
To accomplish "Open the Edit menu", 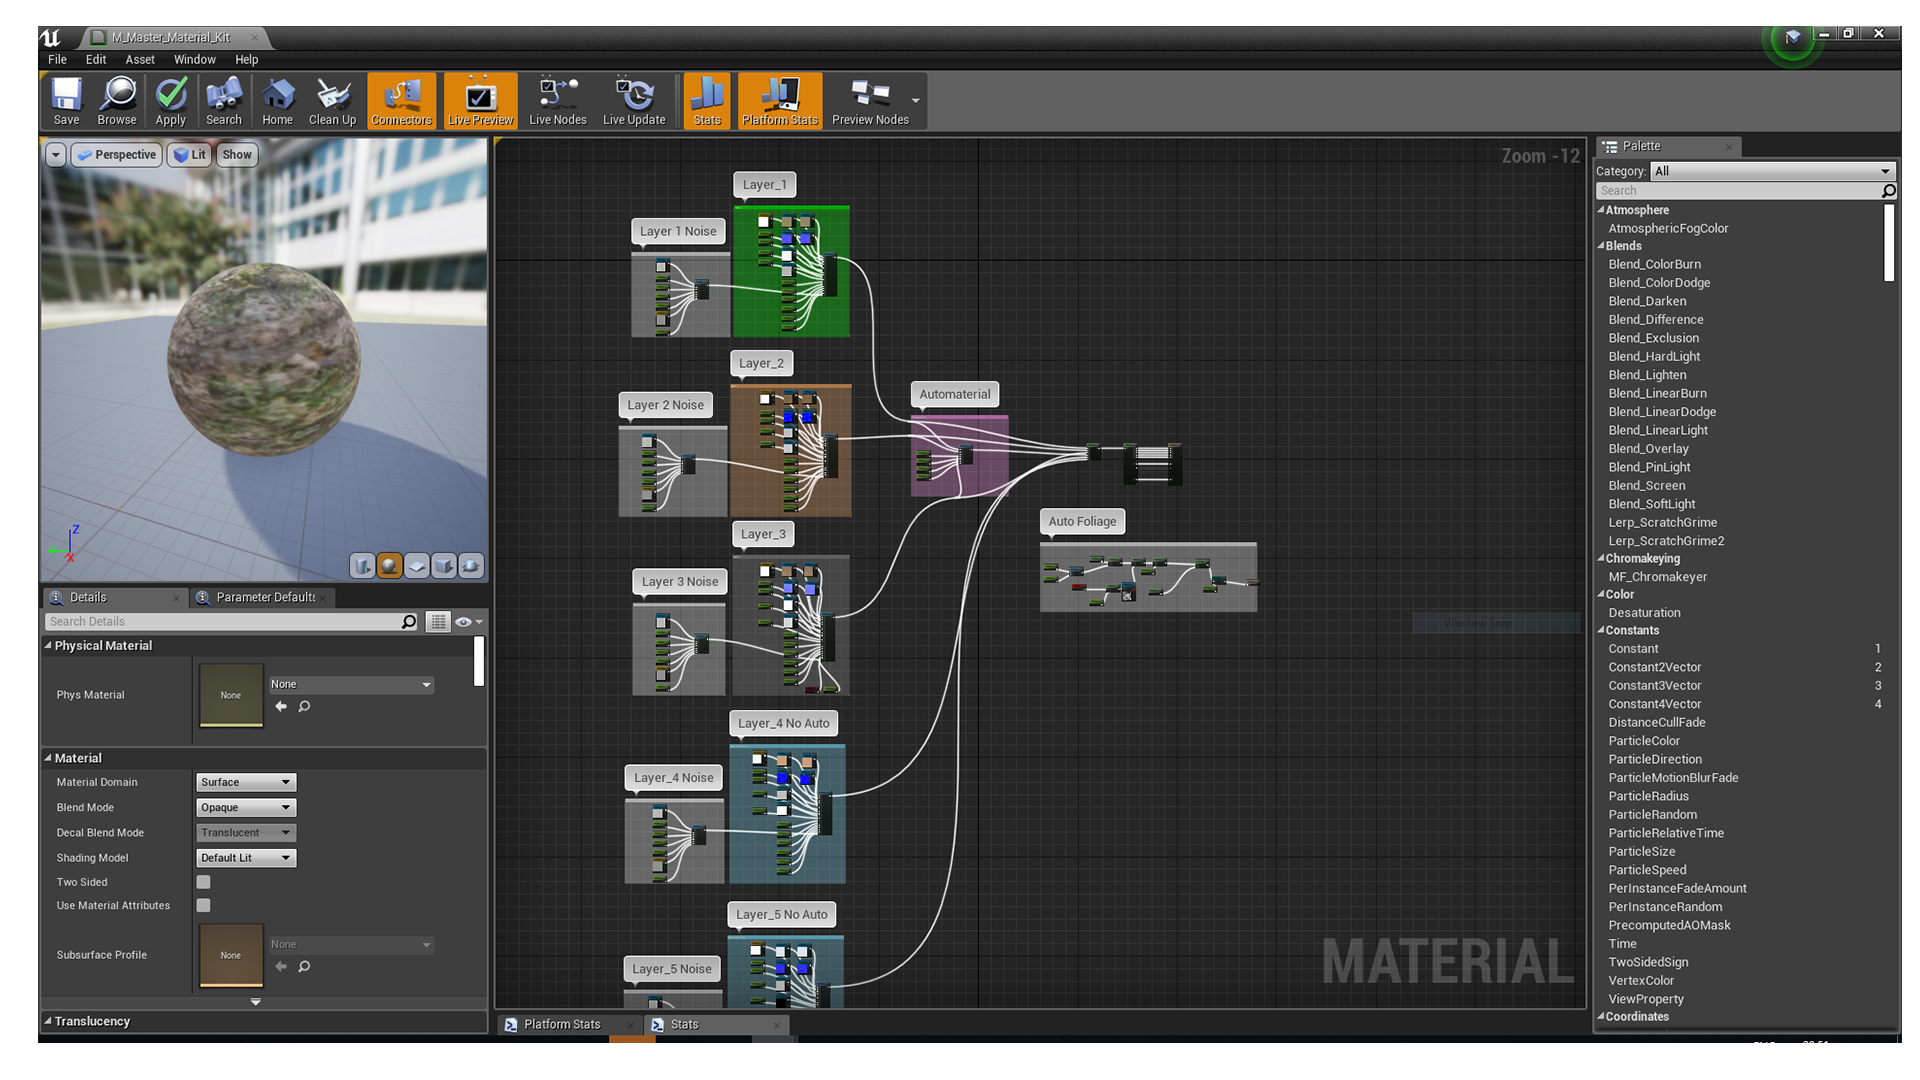I will 96,59.
